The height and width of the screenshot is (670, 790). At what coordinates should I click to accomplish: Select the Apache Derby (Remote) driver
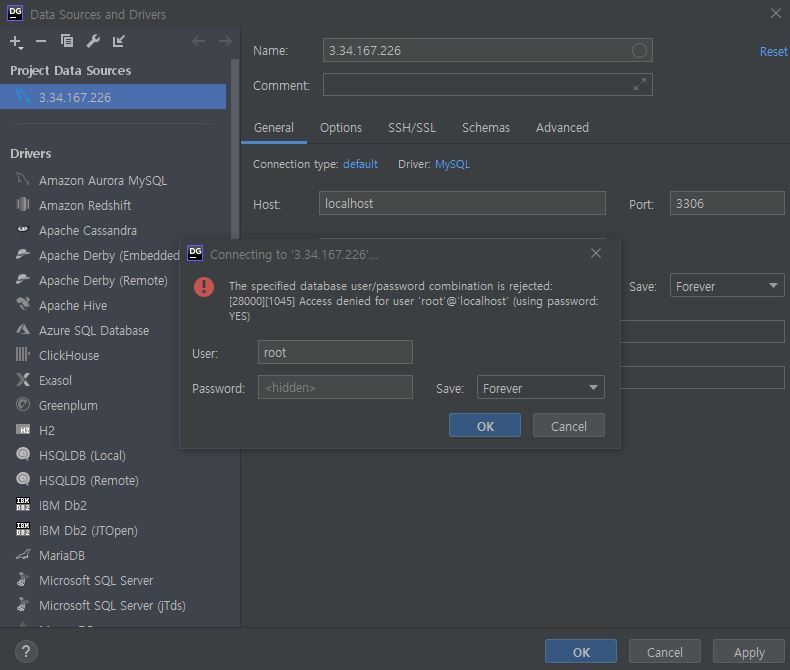(x=90, y=281)
